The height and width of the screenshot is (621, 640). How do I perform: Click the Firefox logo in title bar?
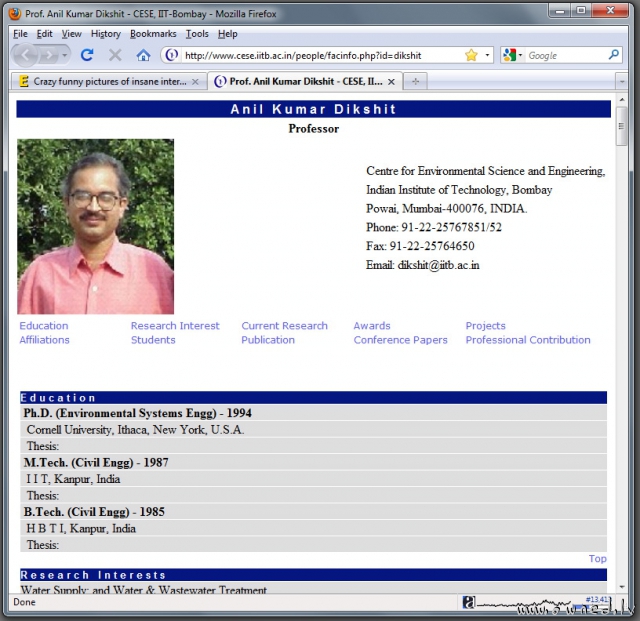coord(15,14)
